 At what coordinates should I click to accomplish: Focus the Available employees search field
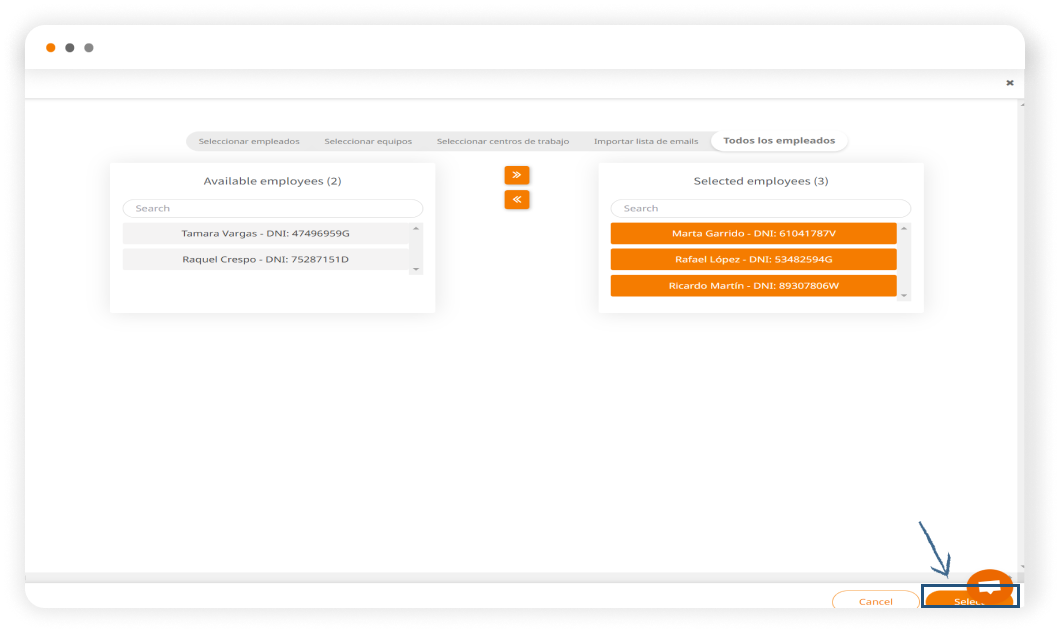(272, 209)
